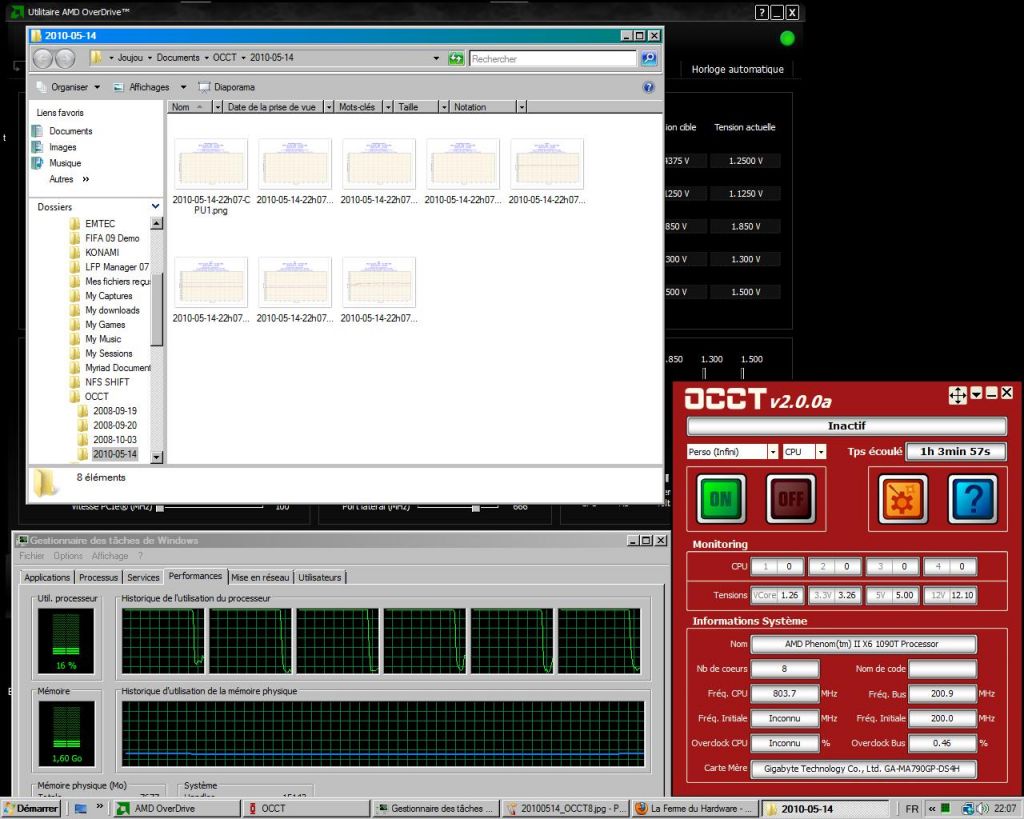Open address bar history dropdown

(x=436, y=58)
